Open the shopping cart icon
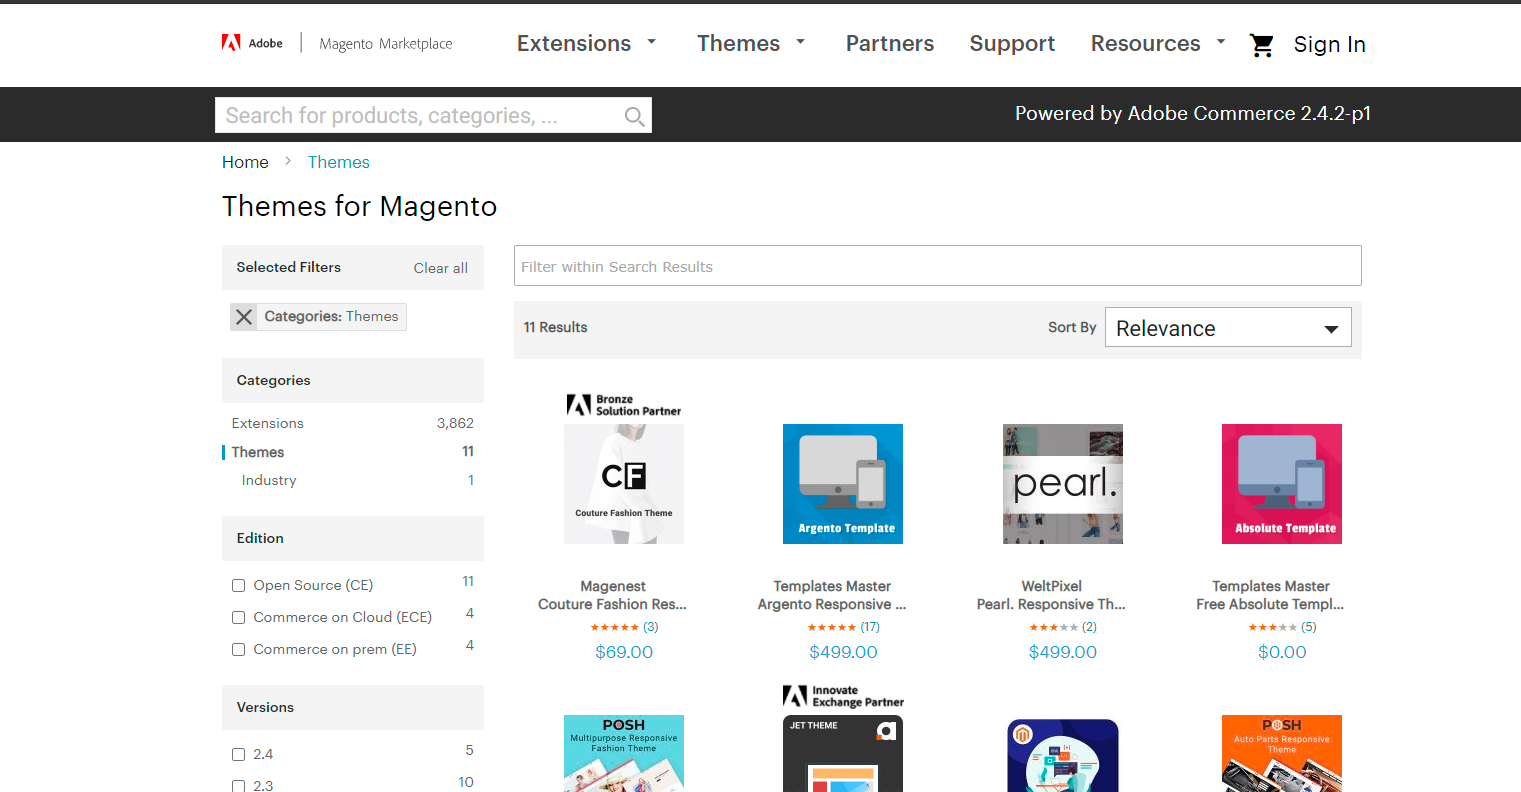Viewport: 1521px width, 792px height. [x=1261, y=45]
